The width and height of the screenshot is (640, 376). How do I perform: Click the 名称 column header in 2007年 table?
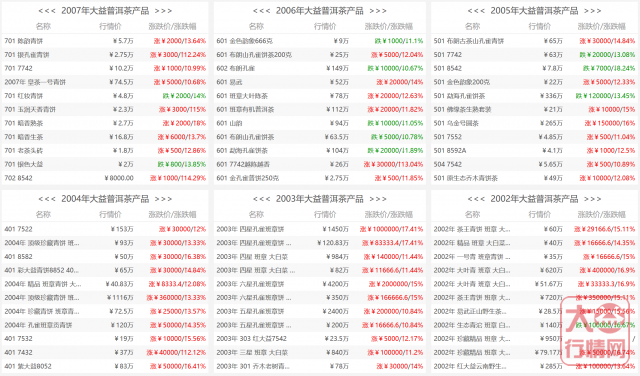(x=43, y=27)
